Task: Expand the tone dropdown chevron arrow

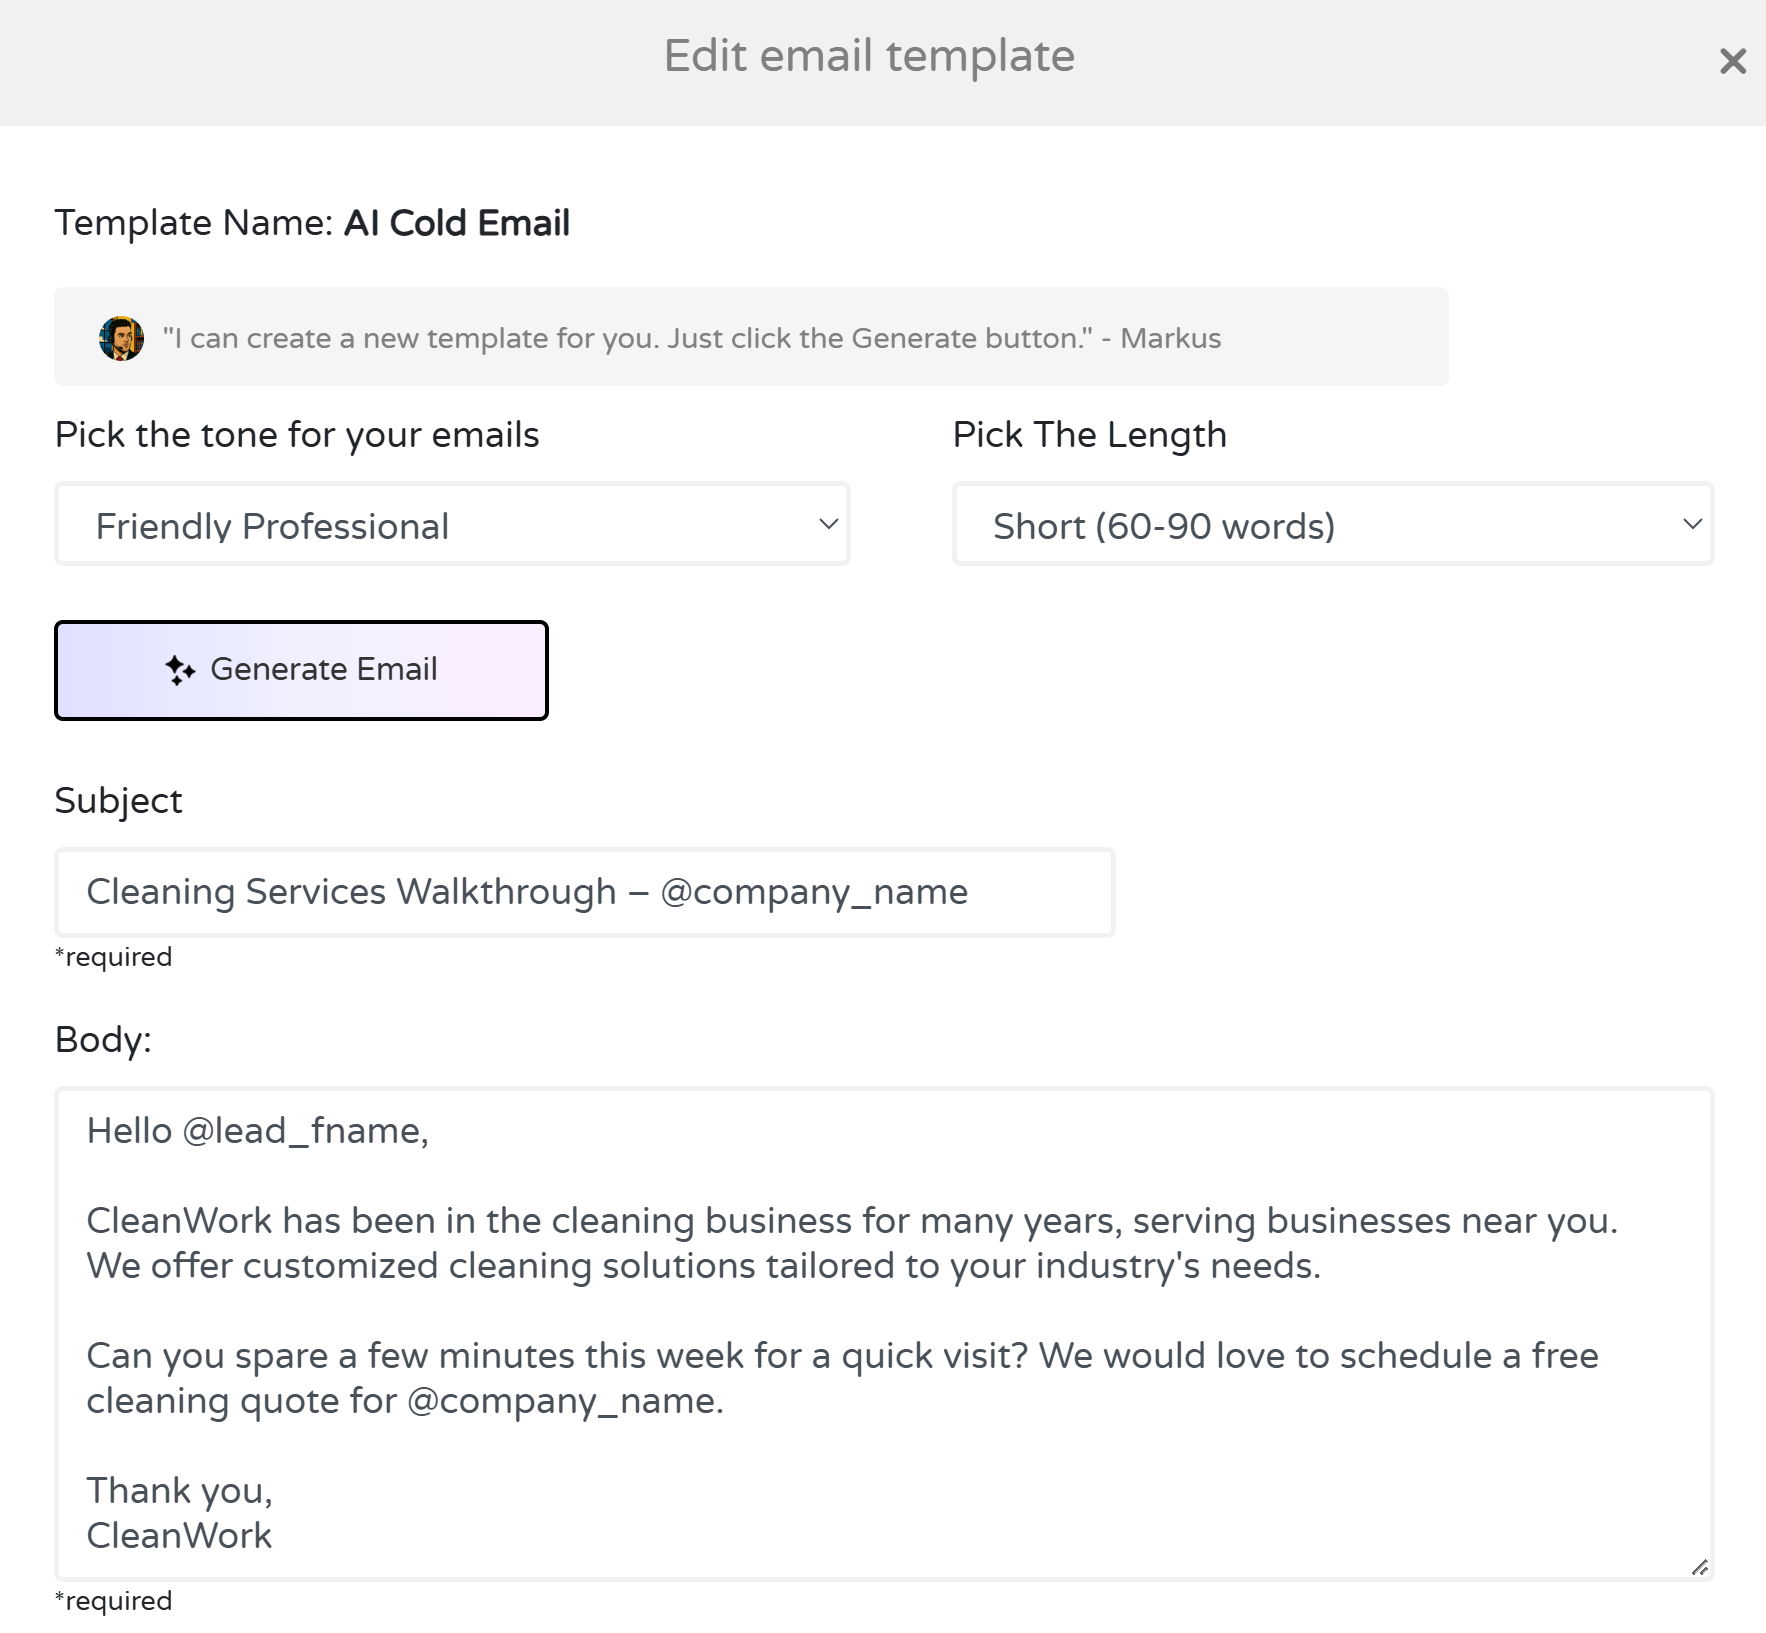Action: click(x=828, y=524)
